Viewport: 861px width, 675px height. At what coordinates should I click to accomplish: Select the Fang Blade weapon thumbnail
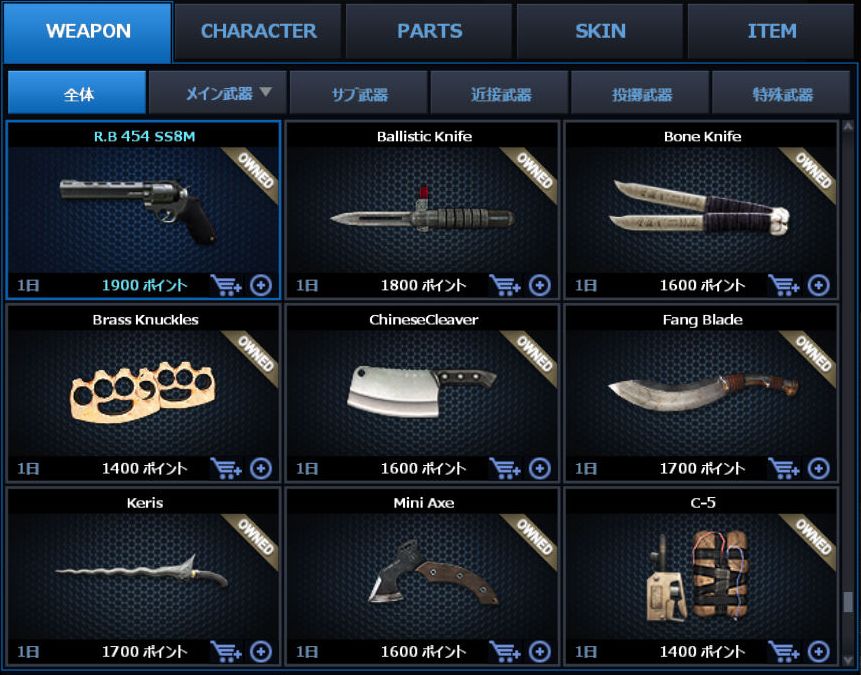(x=702, y=394)
